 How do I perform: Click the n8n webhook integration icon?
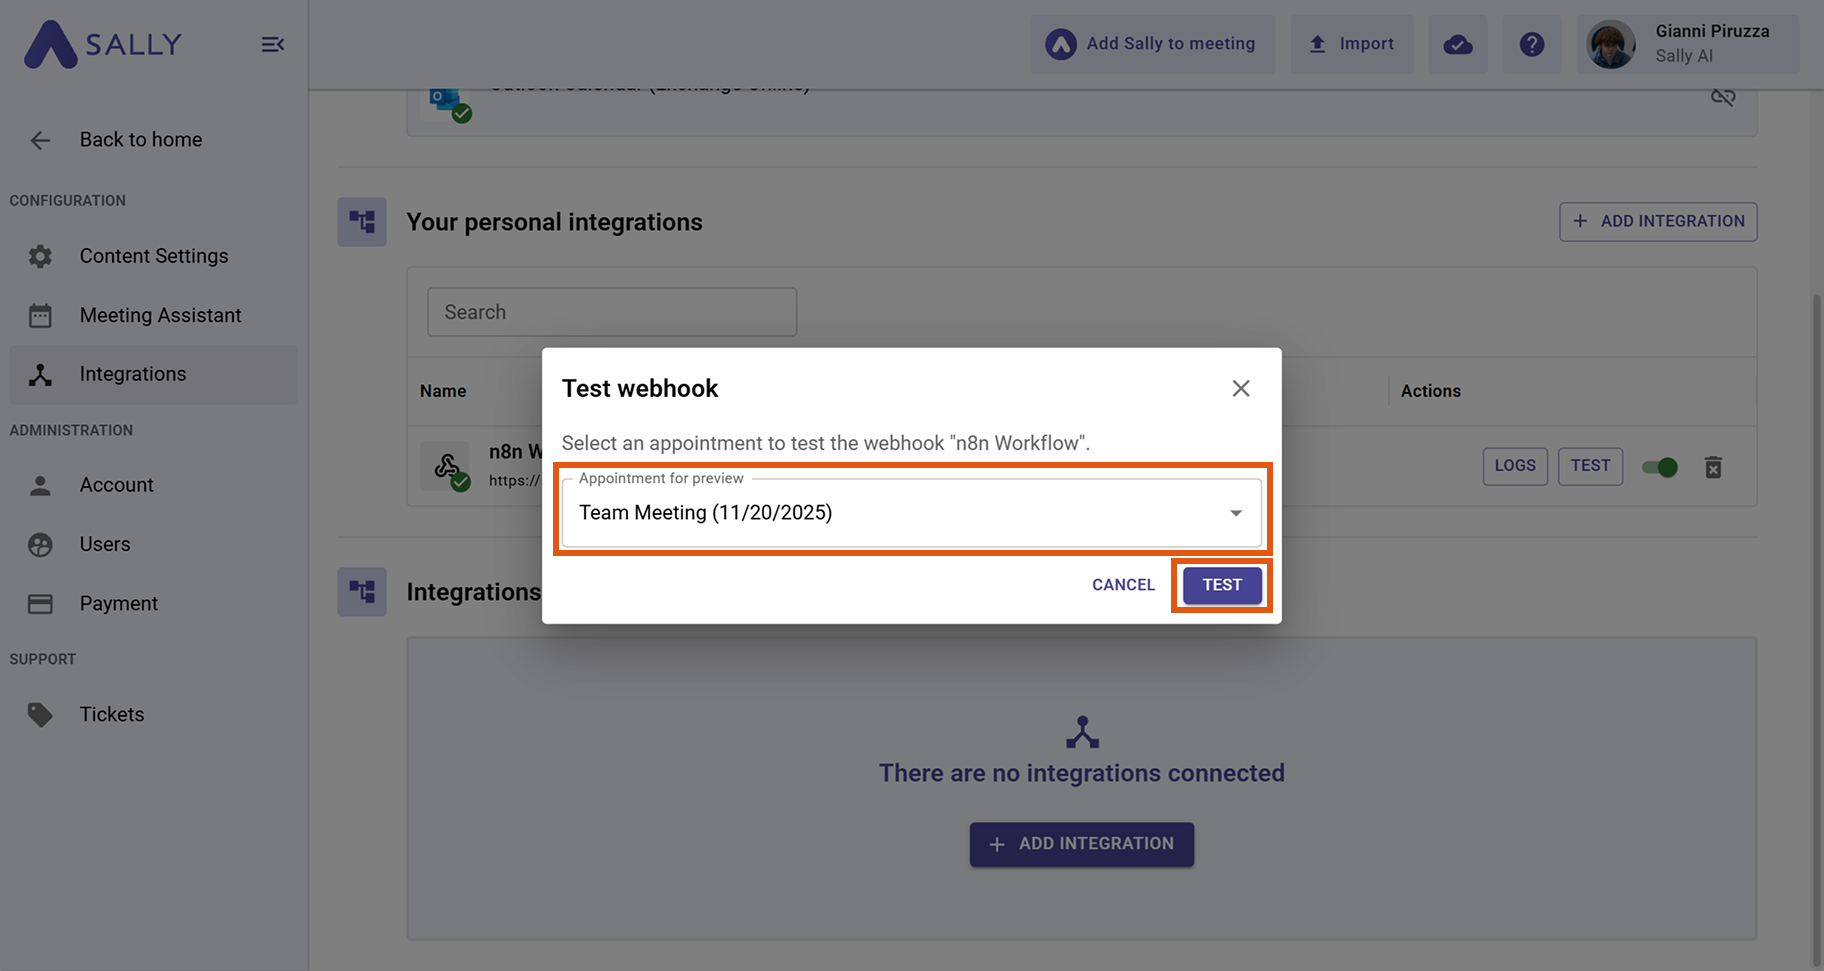point(446,466)
